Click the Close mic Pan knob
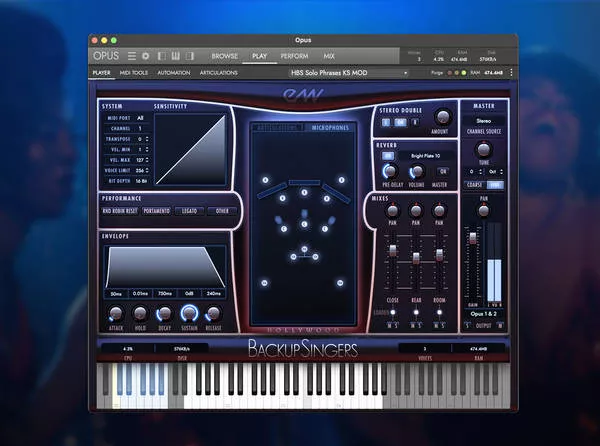The width and height of the screenshot is (600, 446). [x=392, y=211]
